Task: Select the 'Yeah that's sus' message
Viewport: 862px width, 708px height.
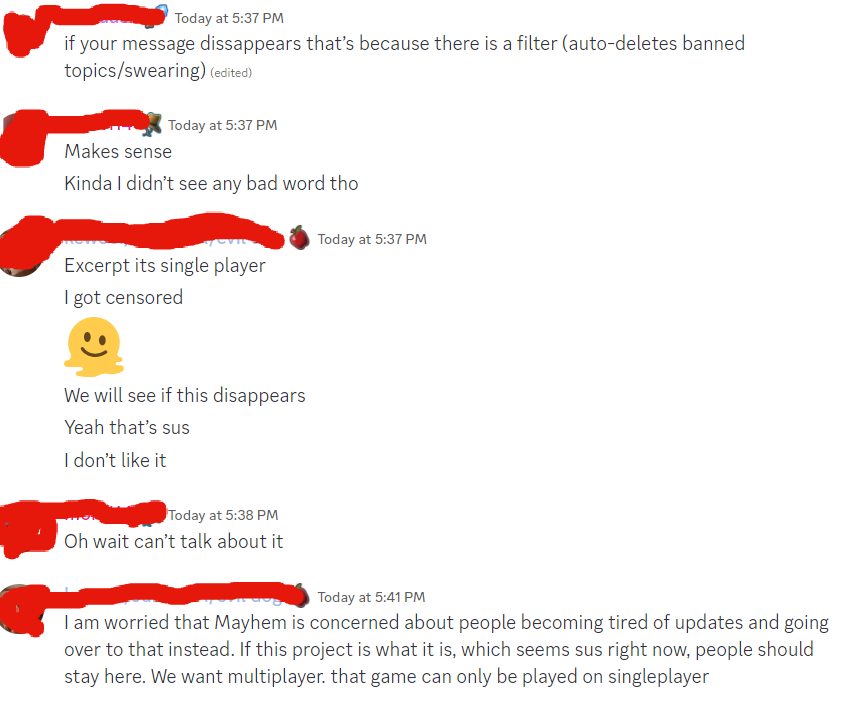Action: pos(127,427)
